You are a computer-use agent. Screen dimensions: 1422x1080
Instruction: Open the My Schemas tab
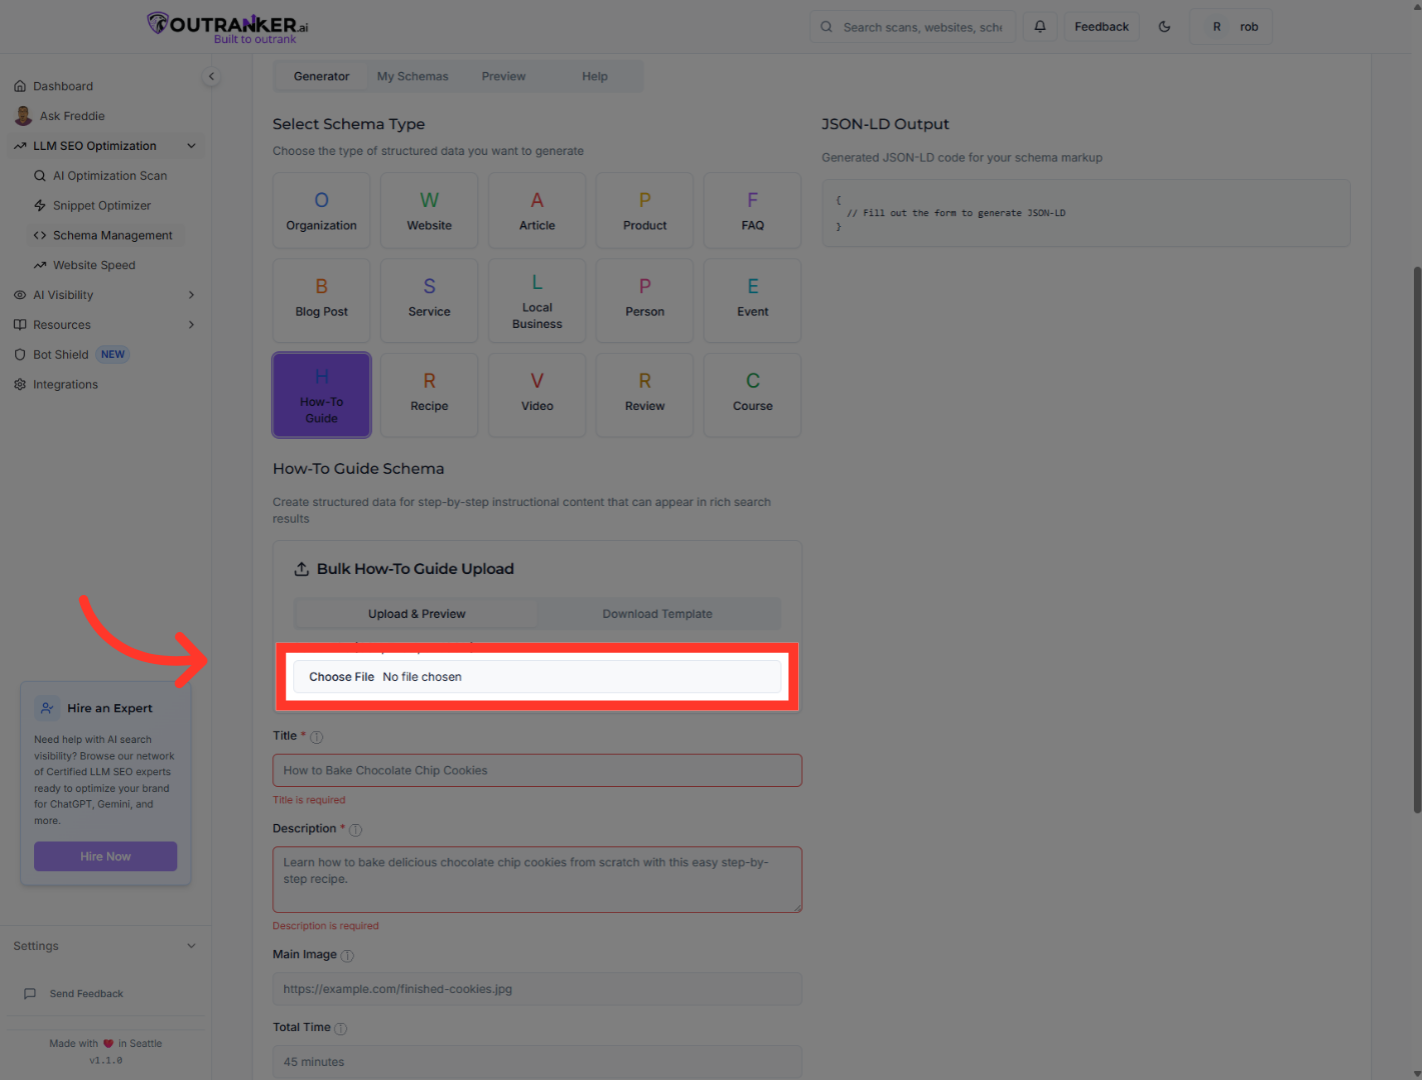(412, 77)
